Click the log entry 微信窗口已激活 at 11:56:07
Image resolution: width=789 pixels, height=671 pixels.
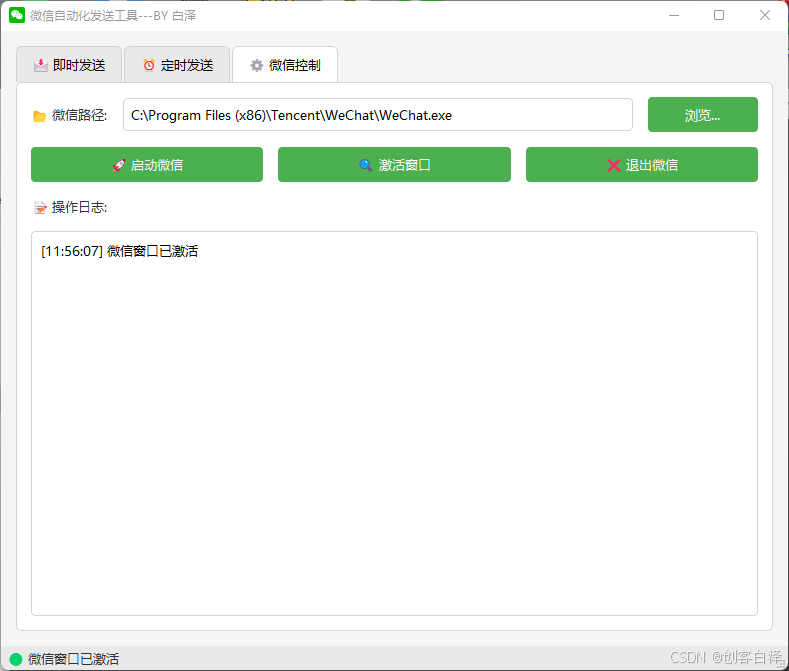point(120,251)
